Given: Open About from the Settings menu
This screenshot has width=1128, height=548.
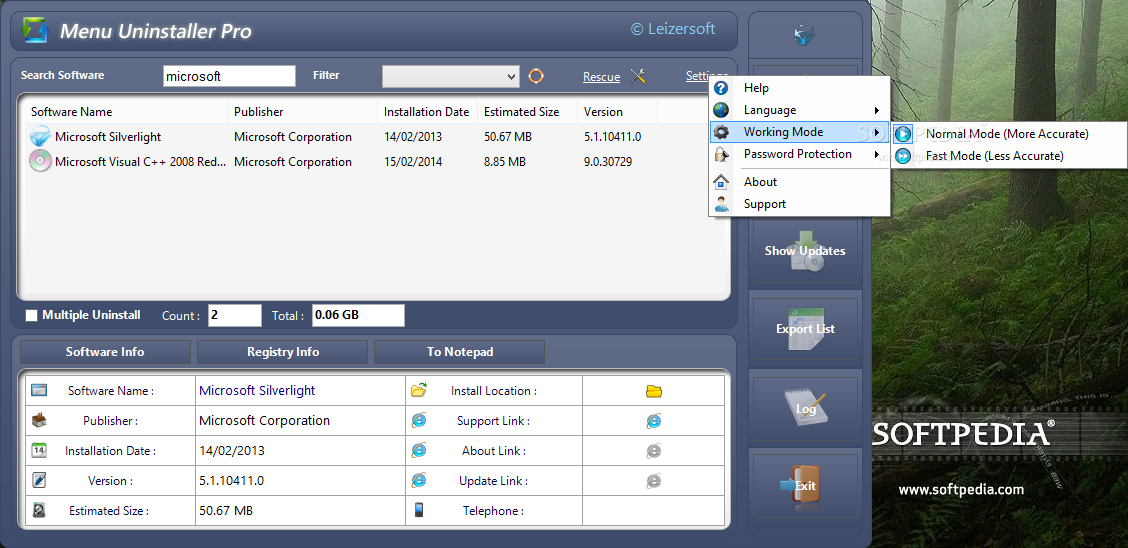Looking at the screenshot, I should pos(799,182).
